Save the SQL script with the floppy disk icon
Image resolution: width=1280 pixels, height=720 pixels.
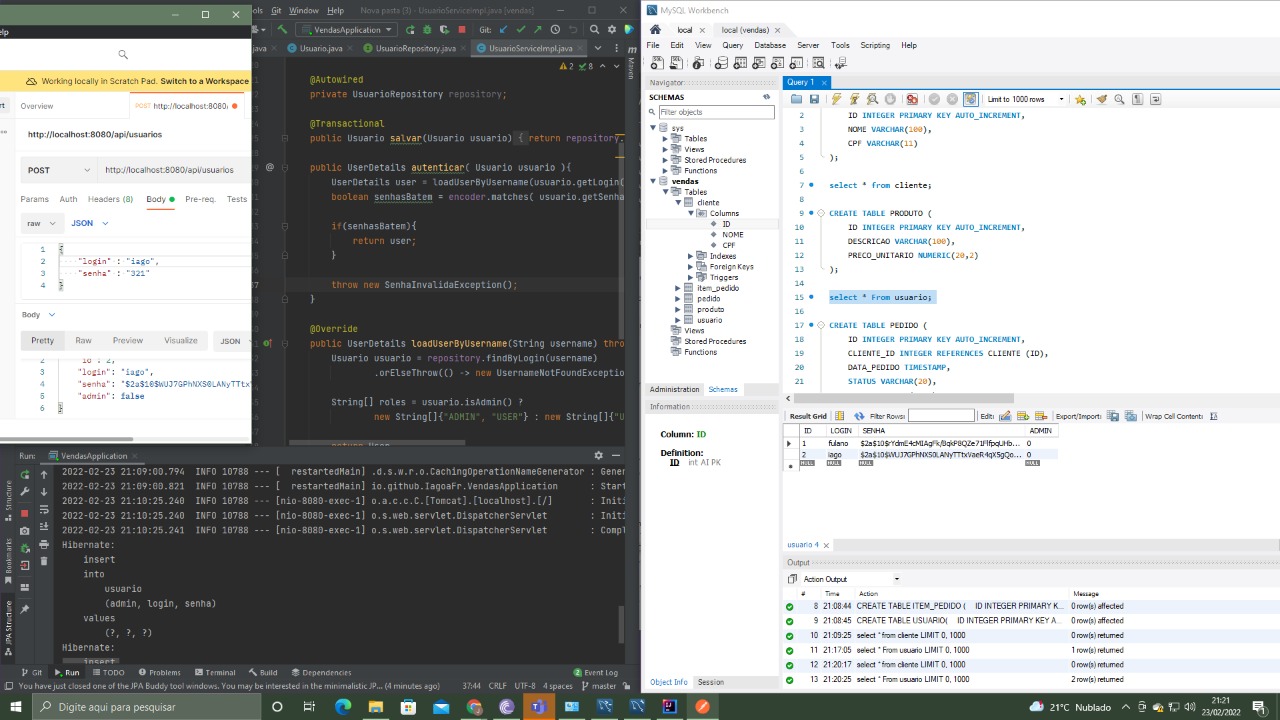coord(814,99)
